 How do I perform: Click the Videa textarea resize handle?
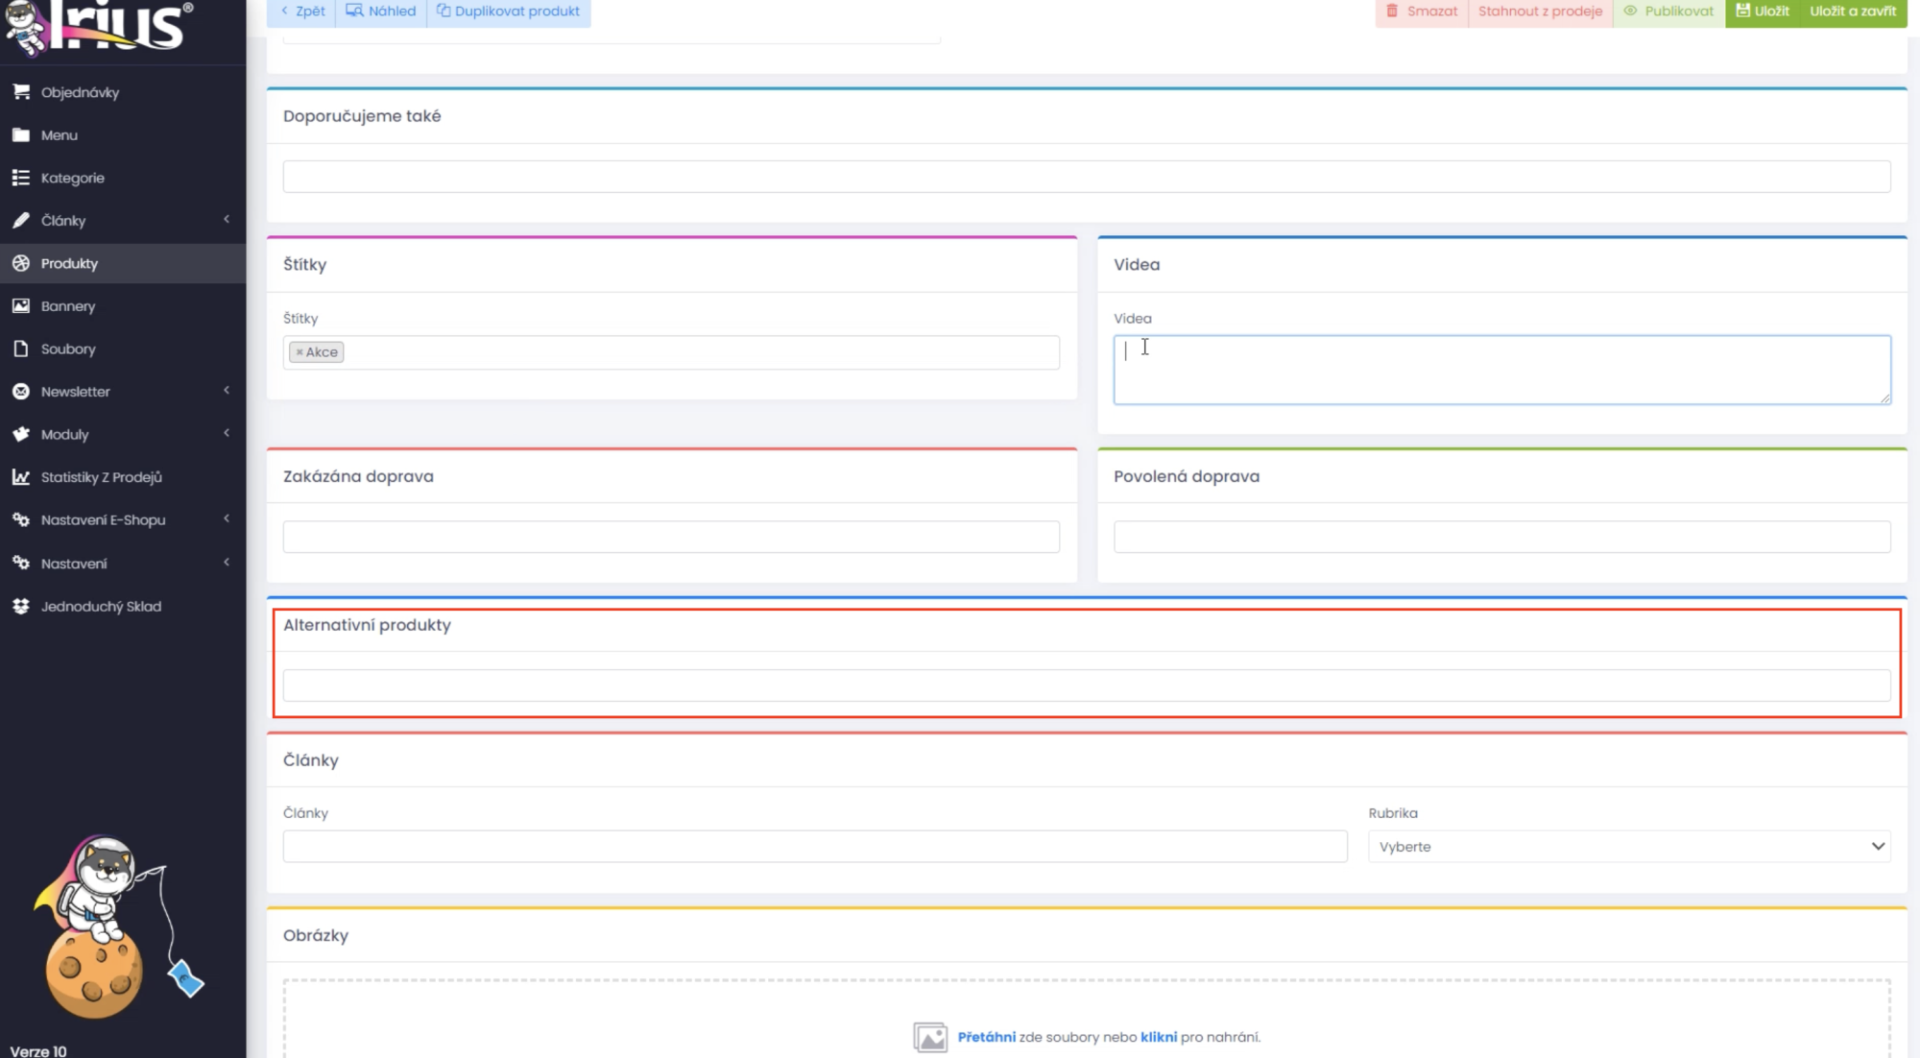1885,399
